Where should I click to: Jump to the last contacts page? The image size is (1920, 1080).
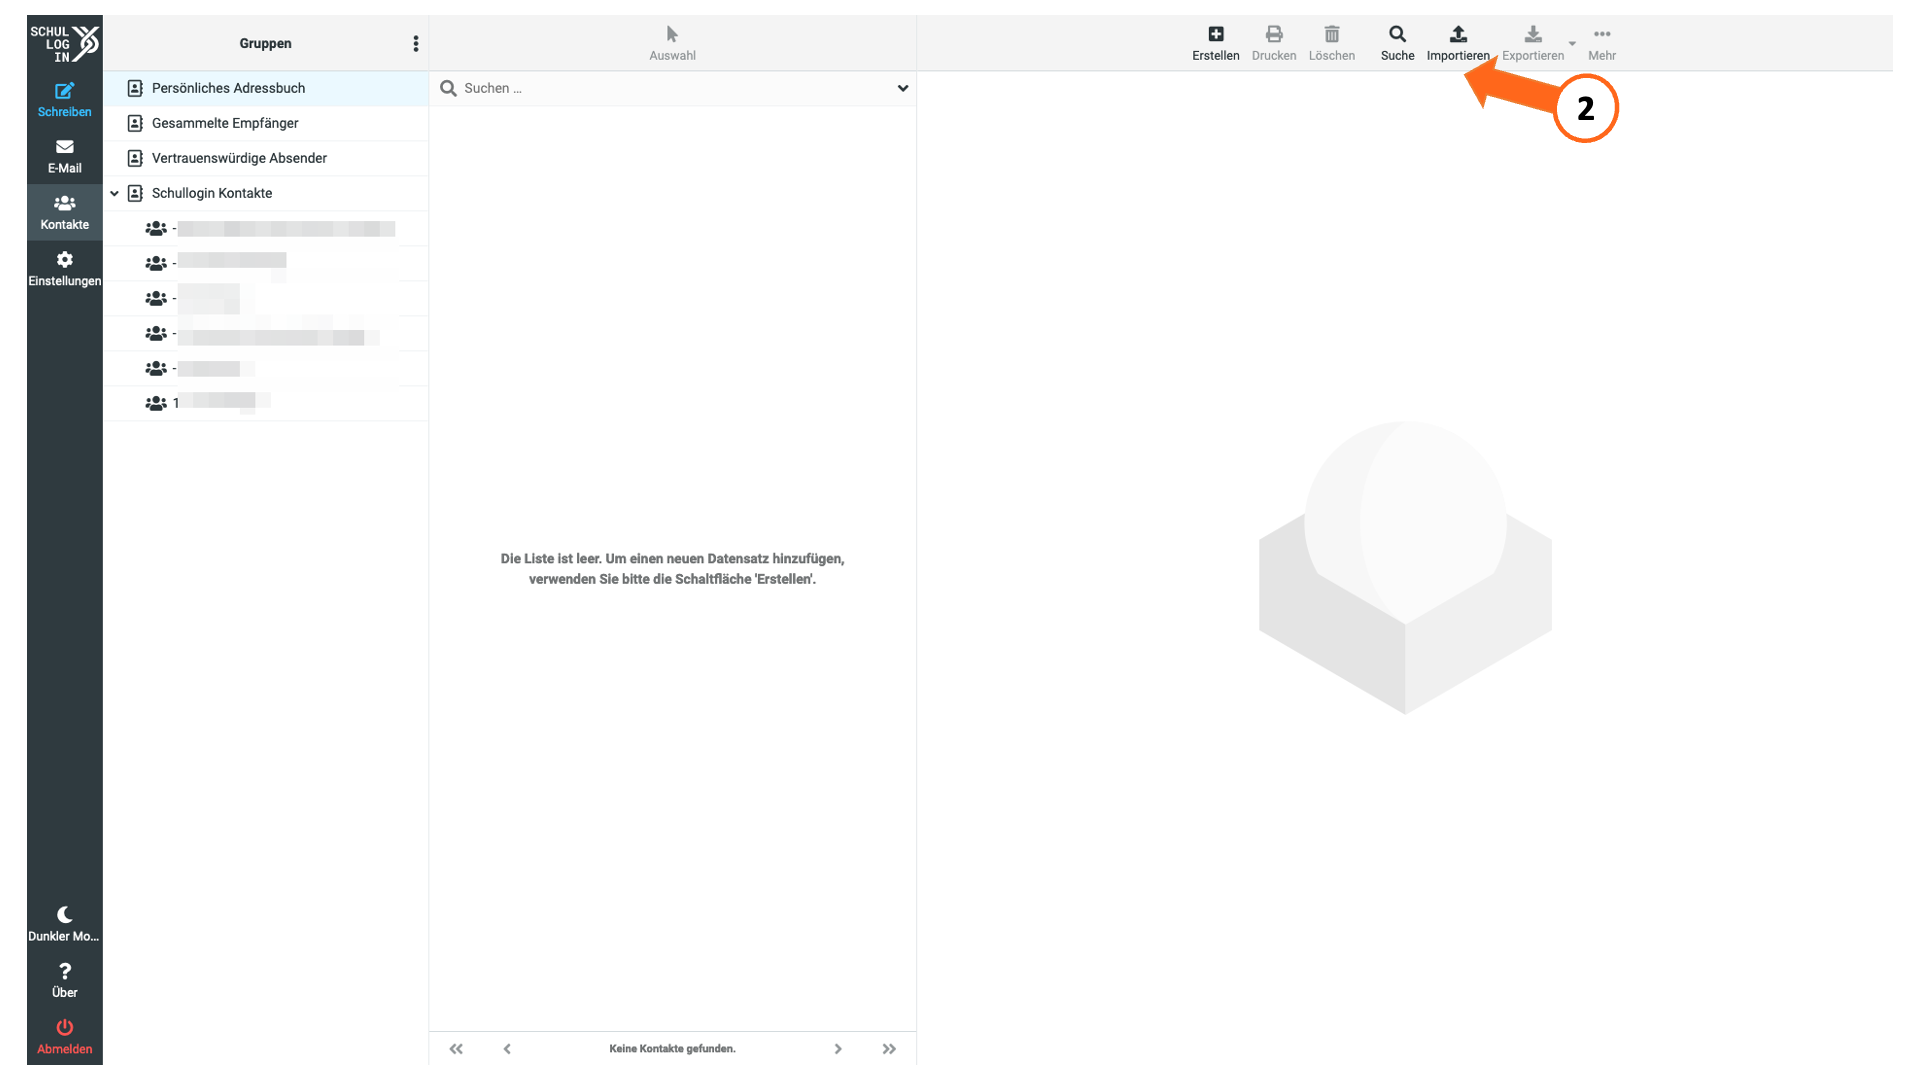pyautogui.click(x=889, y=1049)
